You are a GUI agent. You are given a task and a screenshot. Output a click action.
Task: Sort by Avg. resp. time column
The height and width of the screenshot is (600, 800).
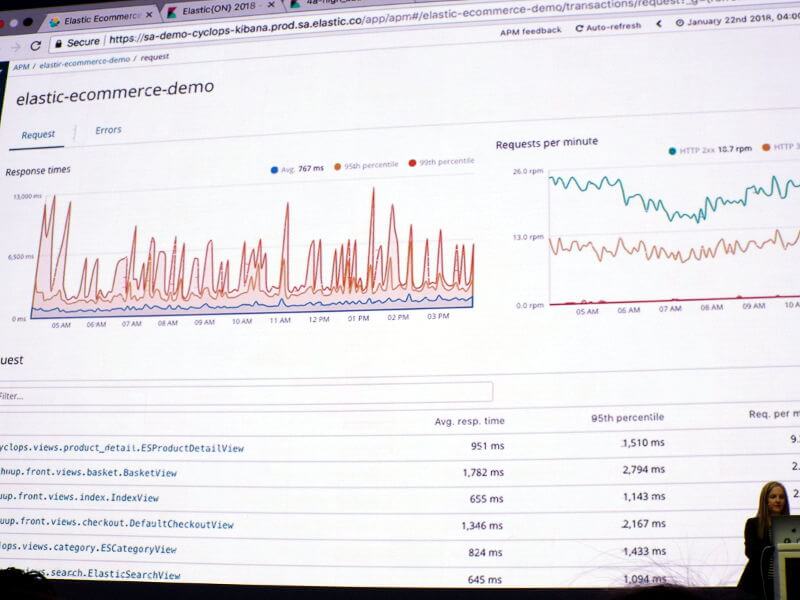pyautogui.click(x=469, y=421)
